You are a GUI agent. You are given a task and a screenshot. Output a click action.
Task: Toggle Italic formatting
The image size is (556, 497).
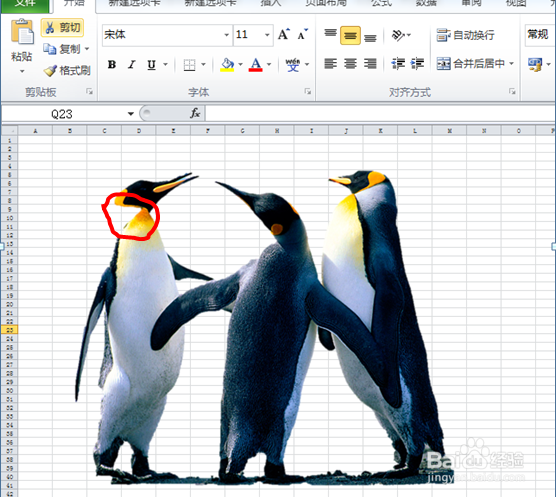pyautogui.click(x=132, y=65)
